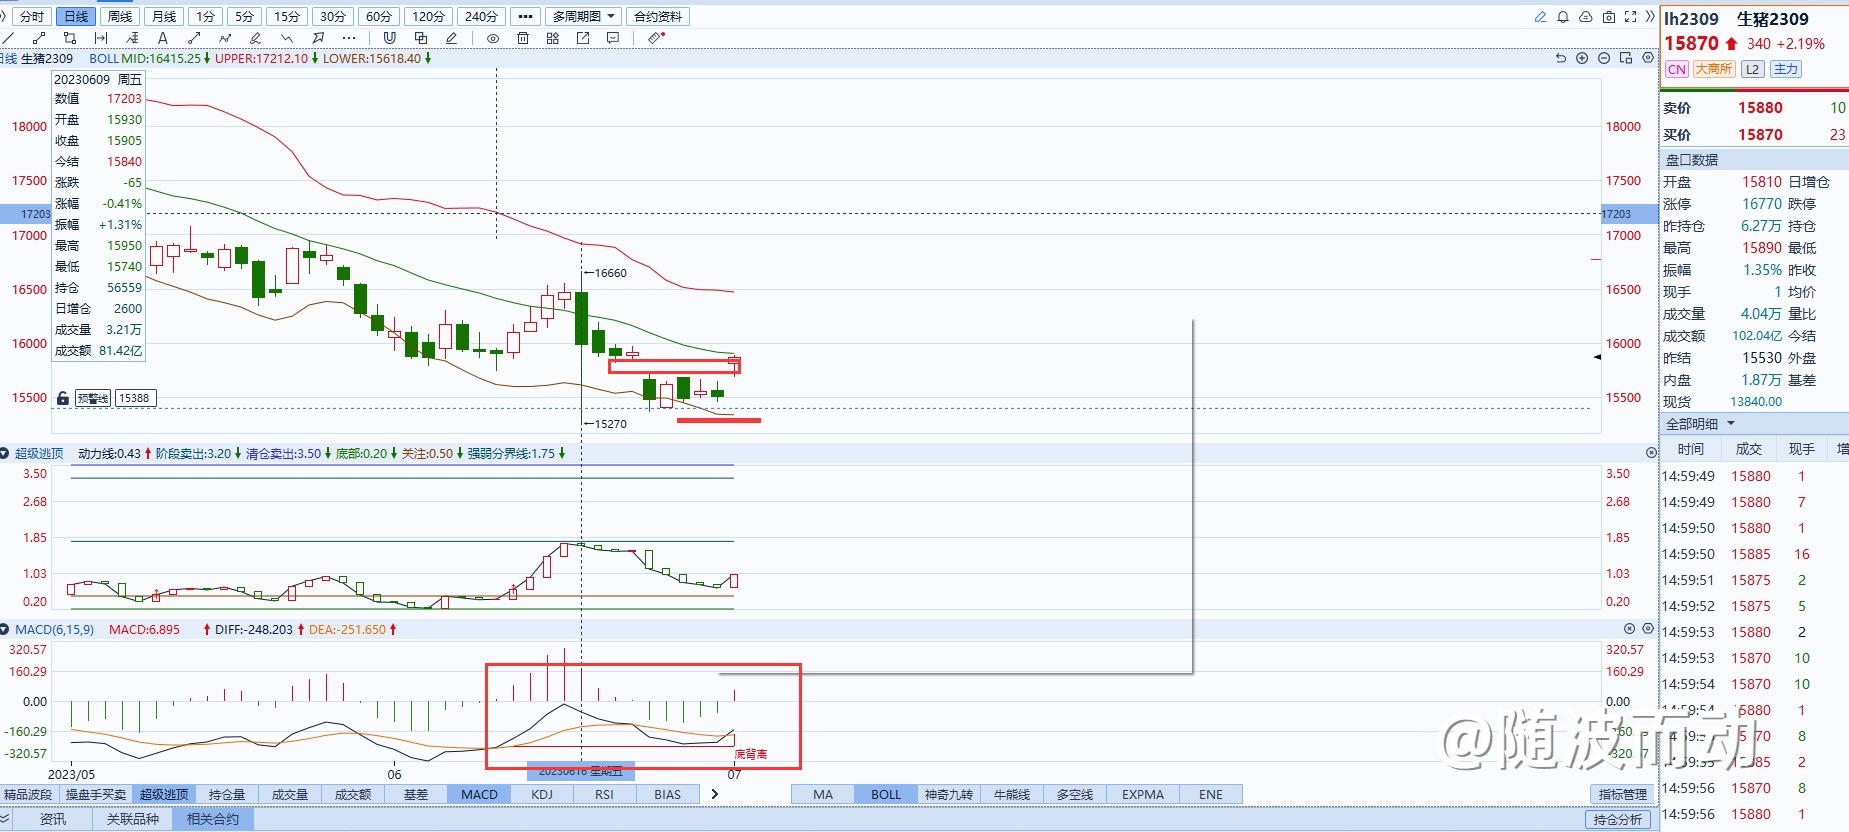Select the text annotation tool
Image resolution: width=1849 pixels, height=832 pixels.
(163, 38)
